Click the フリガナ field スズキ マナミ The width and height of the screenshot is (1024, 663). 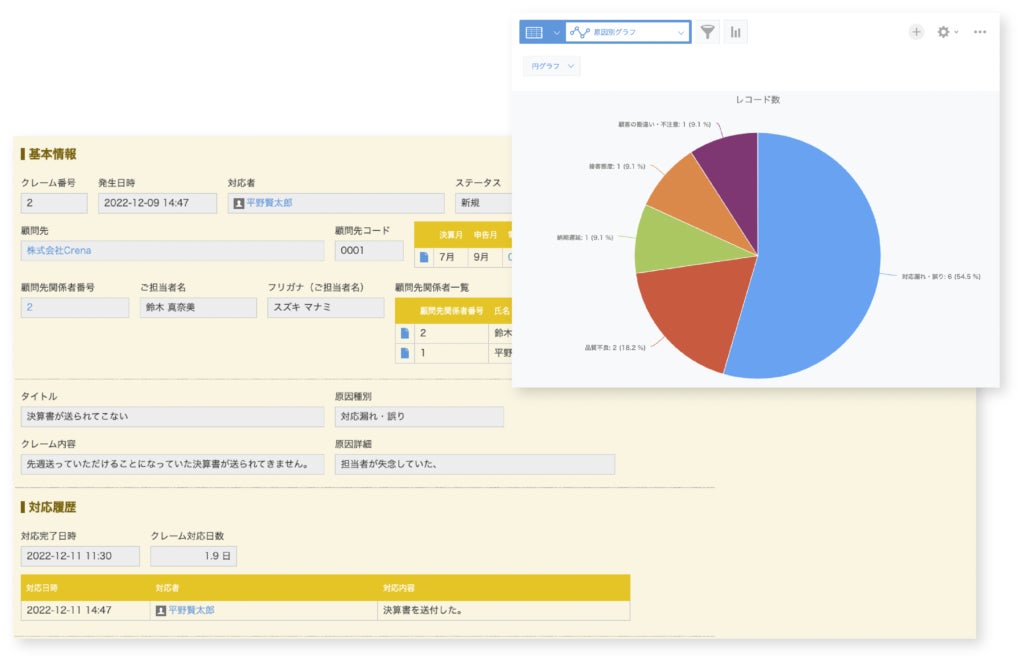pyautogui.click(x=325, y=307)
